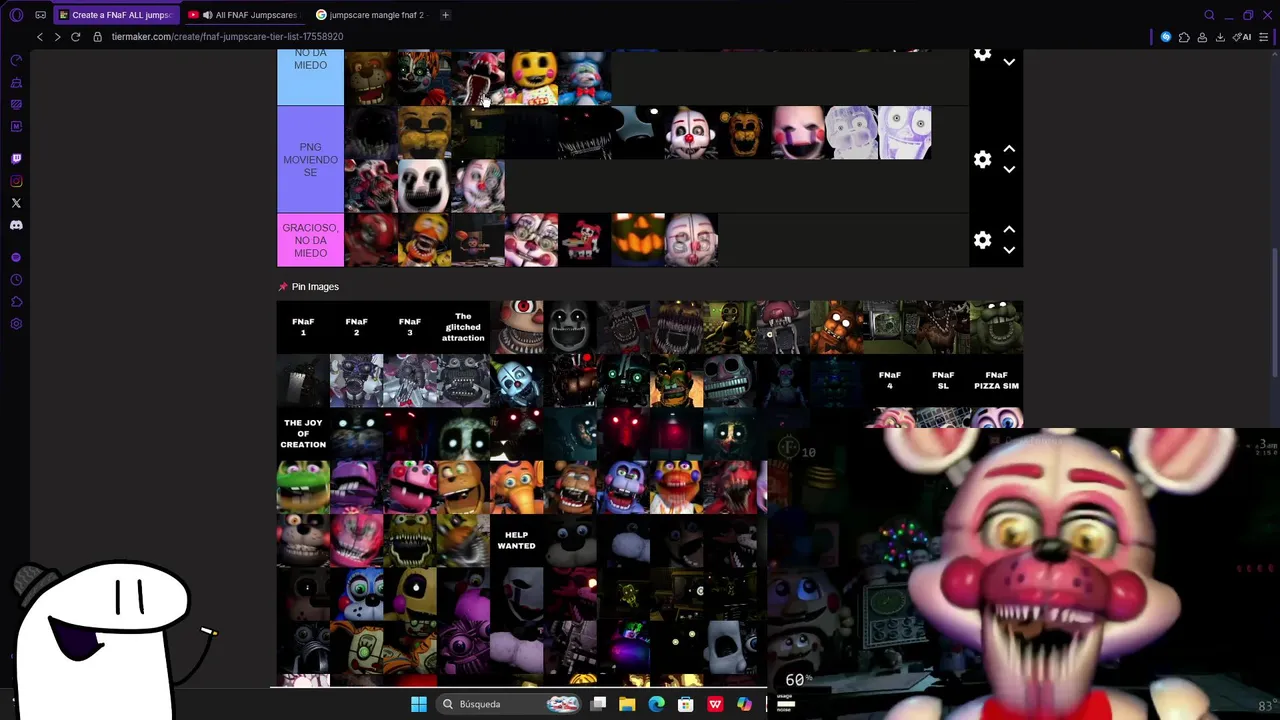Focus the tiermaker.com address bar
The width and height of the screenshot is (1280, 720).
pyautogui.click(x=227, y=37)
